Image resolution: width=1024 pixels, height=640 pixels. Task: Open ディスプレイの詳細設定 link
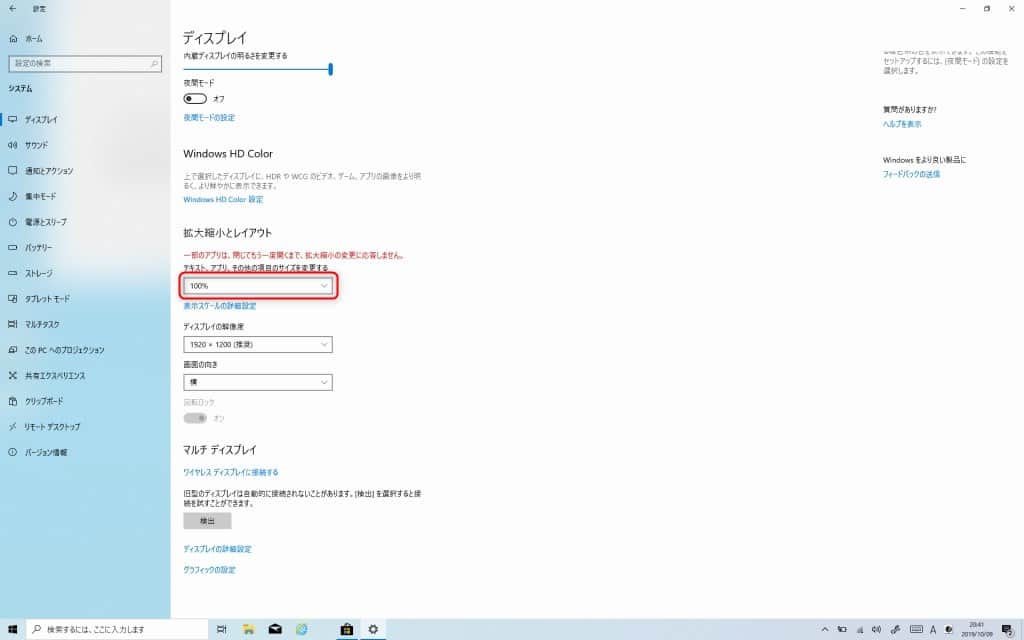(x=217, y=549)
